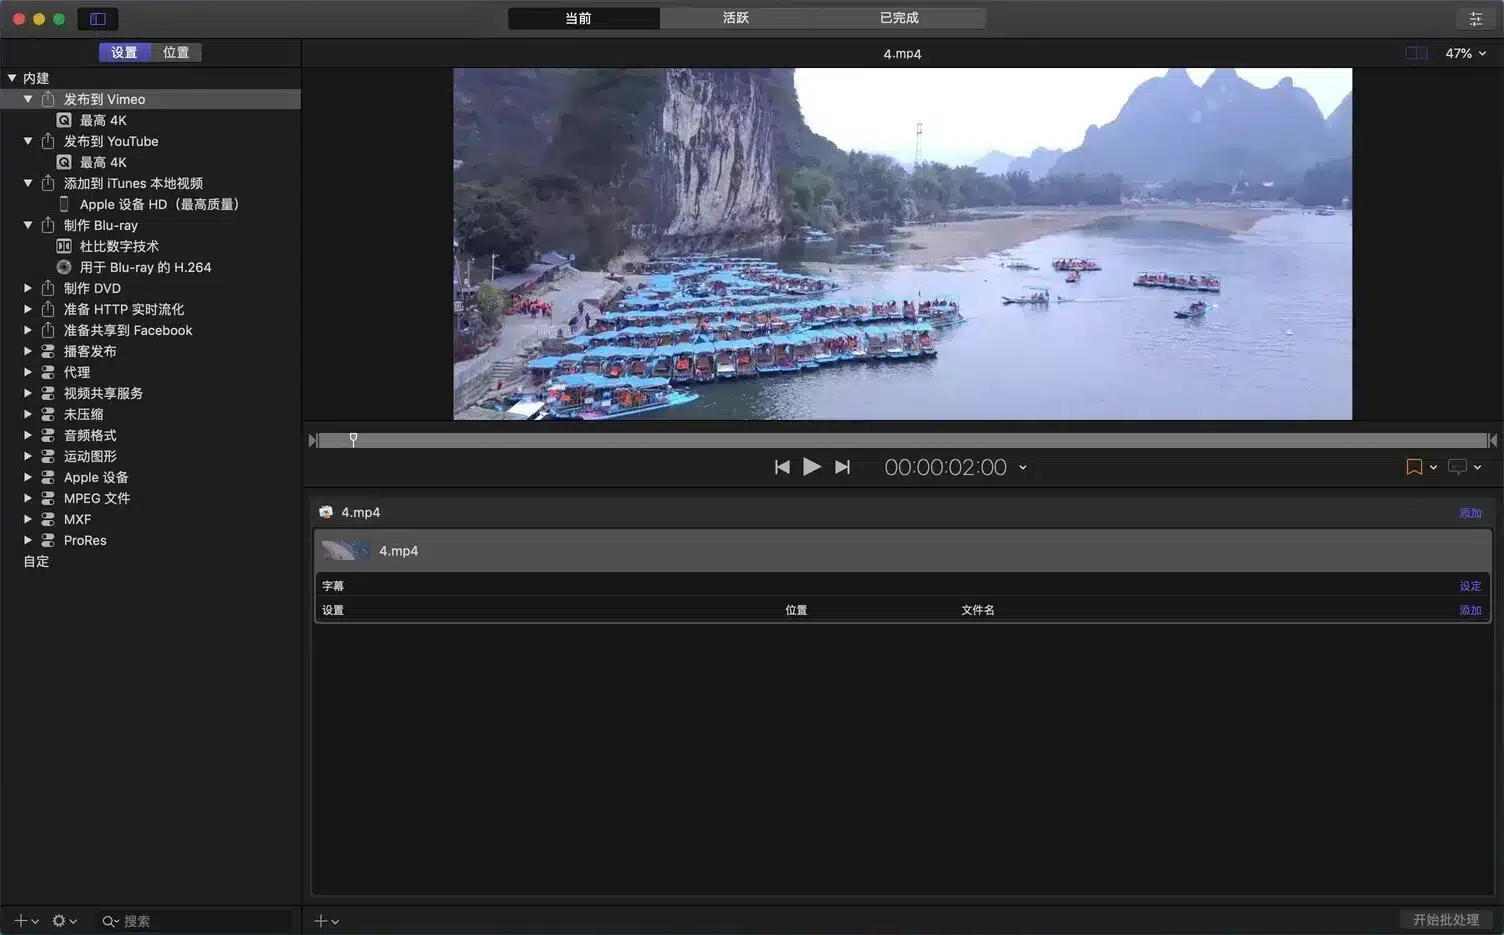Screen dimensions: 1504x935
Task: Expand the 制作 DVD preset group
Action: (x=28, y=288)
